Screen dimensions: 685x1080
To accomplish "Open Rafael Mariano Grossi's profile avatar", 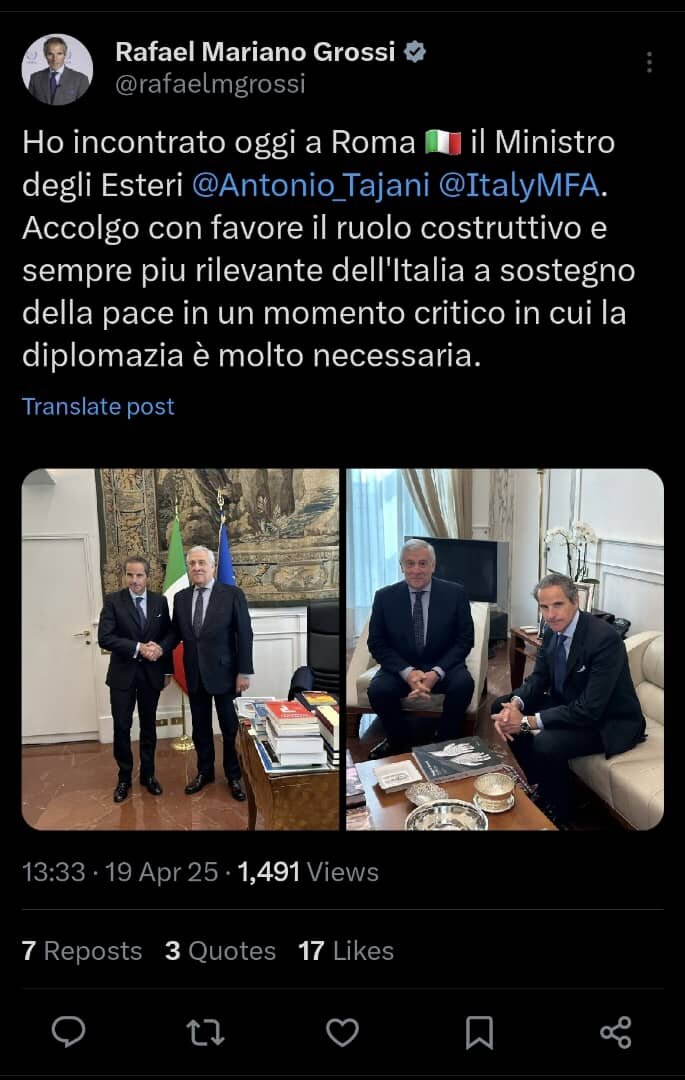I will 57,70.
